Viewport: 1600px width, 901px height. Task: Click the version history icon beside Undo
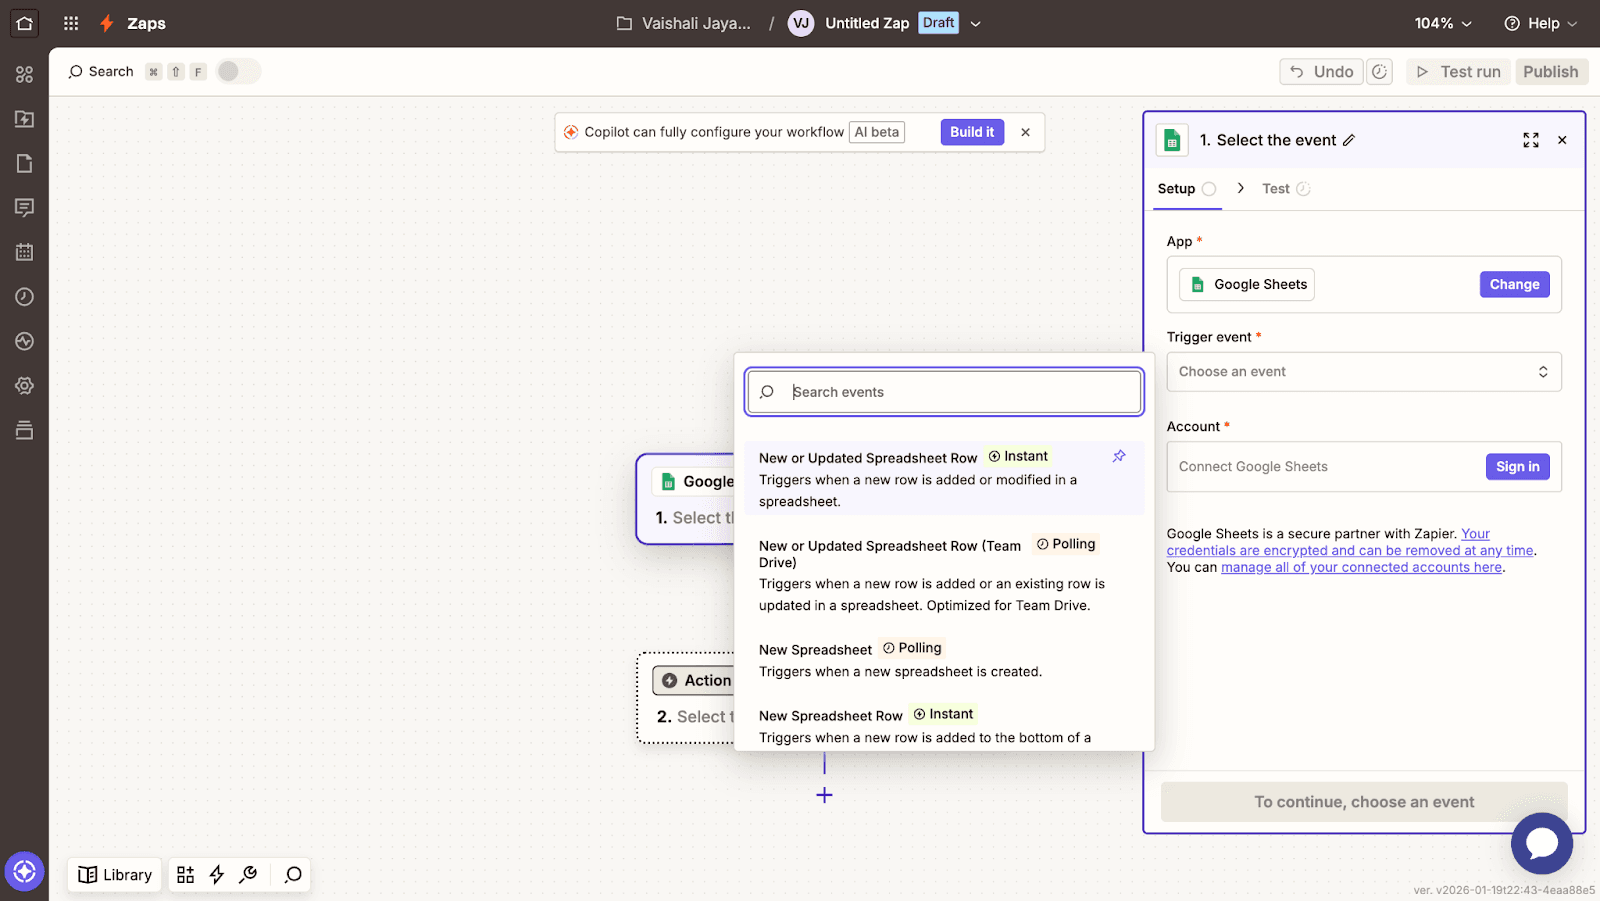point(1379,72)
